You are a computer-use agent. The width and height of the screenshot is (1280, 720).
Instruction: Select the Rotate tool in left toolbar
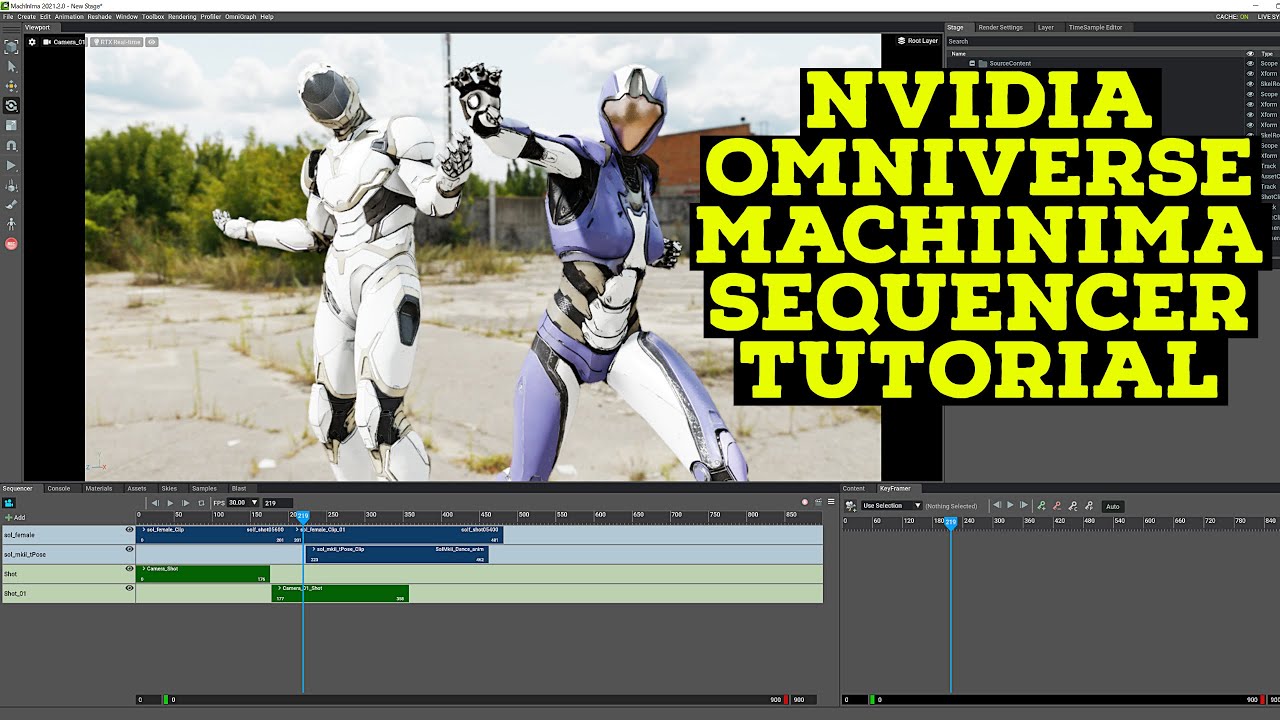[x=12, y=105]
